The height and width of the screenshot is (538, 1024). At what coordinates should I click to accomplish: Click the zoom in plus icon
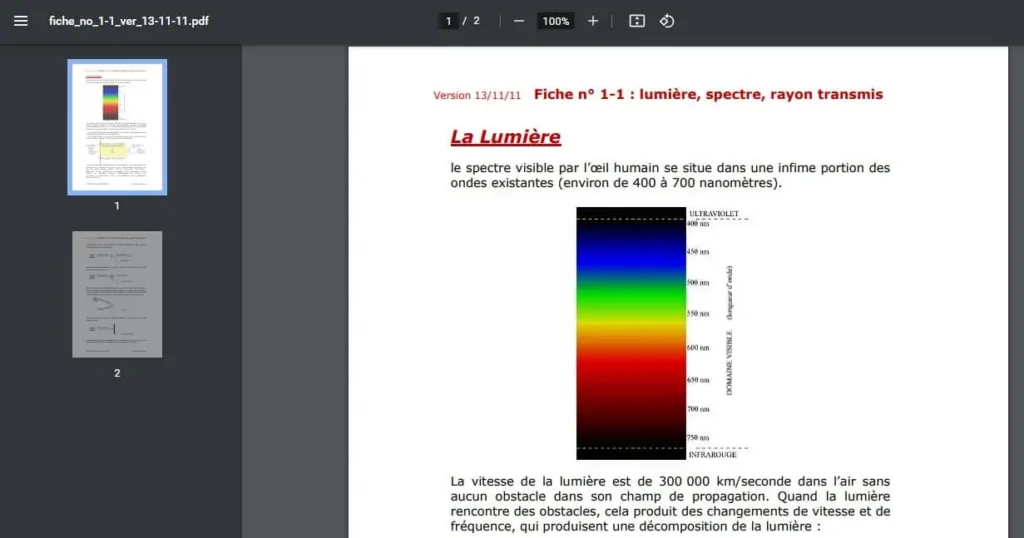[x=592, y=21]
